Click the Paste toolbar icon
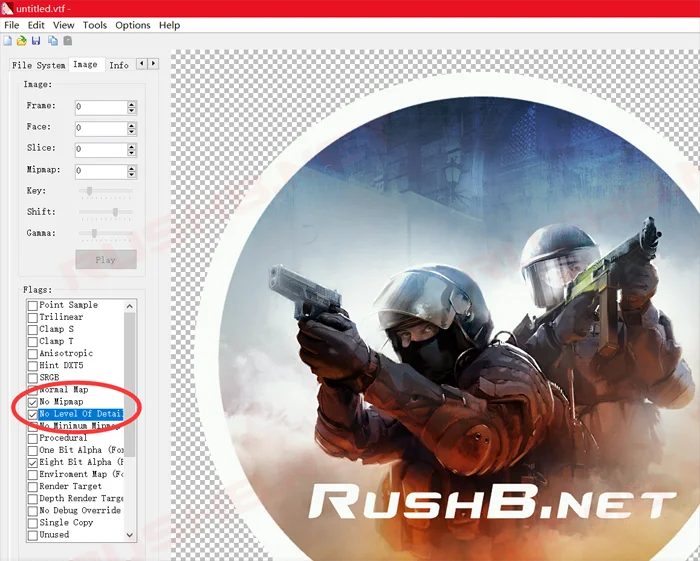 [67, 41]
